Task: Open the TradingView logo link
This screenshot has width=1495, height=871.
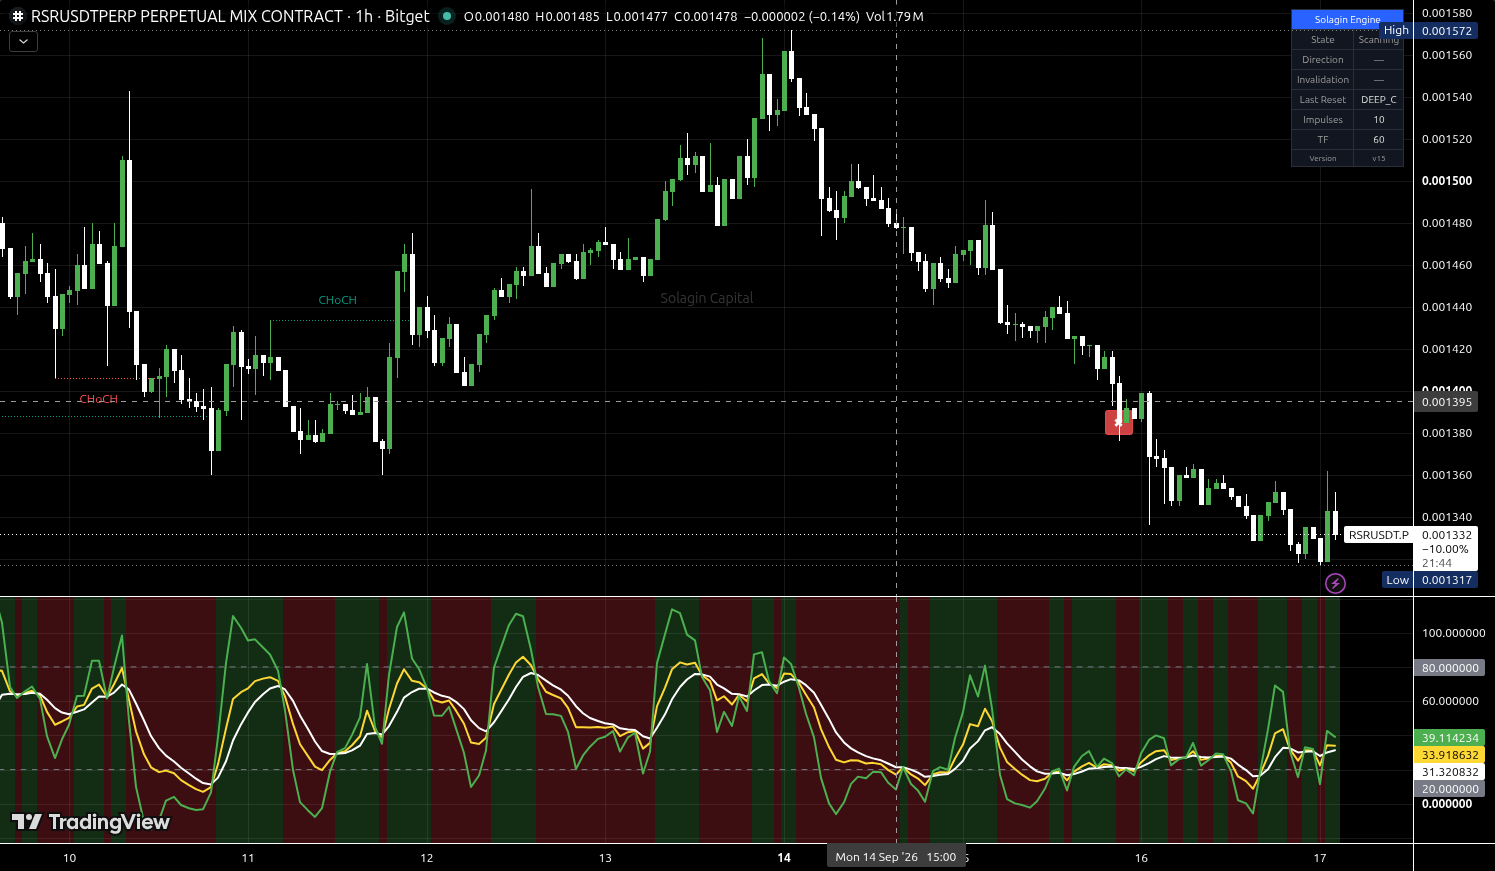Action: click(91, 822)
